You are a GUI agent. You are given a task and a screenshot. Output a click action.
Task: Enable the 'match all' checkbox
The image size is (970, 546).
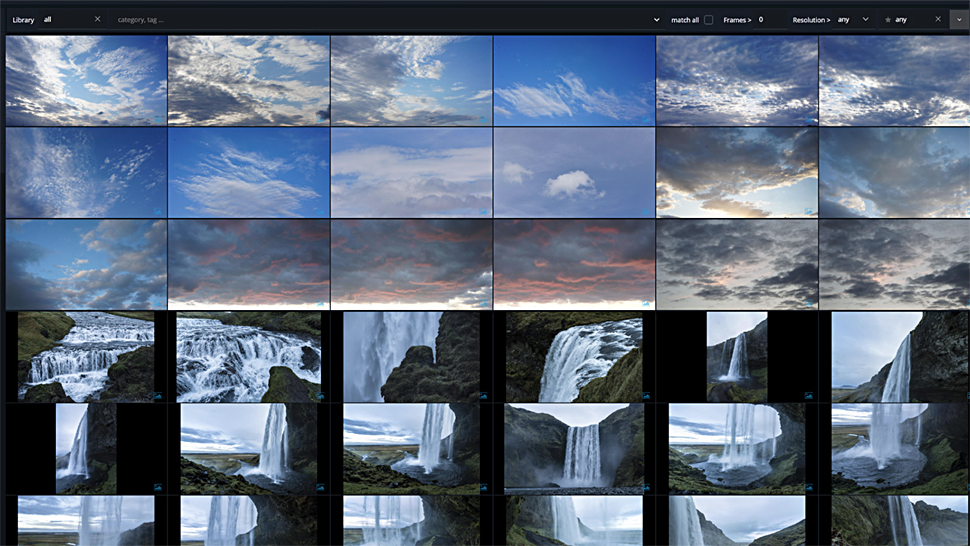point(708,20)
